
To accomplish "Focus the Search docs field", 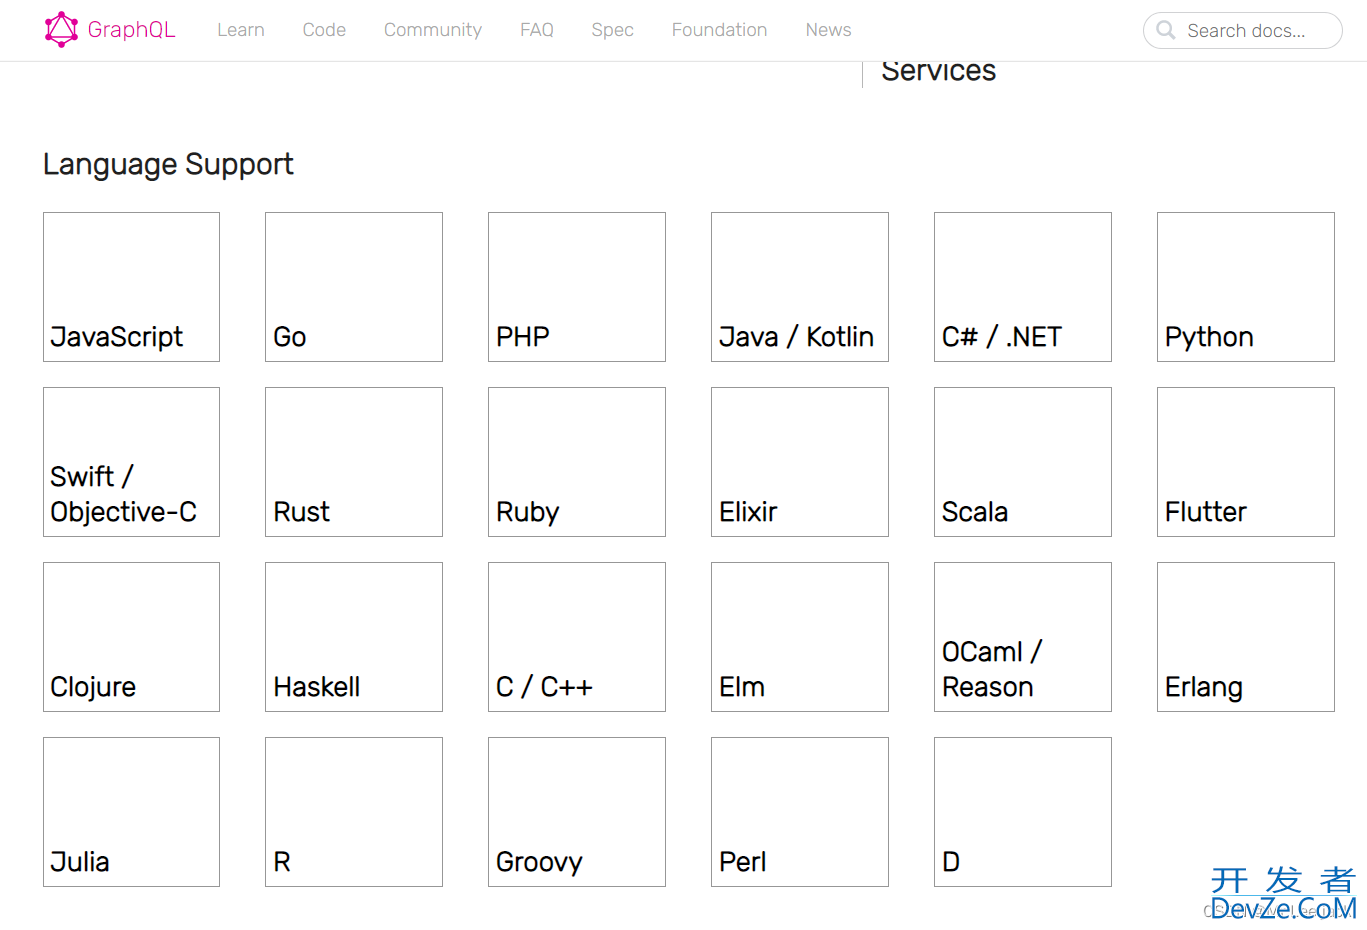I will 1243,30.
